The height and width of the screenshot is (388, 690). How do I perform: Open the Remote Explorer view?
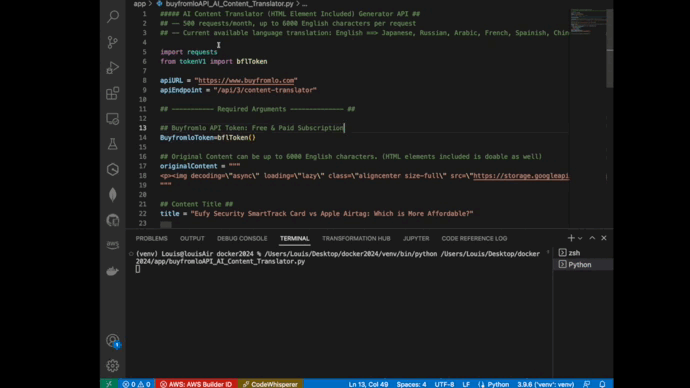(113, 119)
